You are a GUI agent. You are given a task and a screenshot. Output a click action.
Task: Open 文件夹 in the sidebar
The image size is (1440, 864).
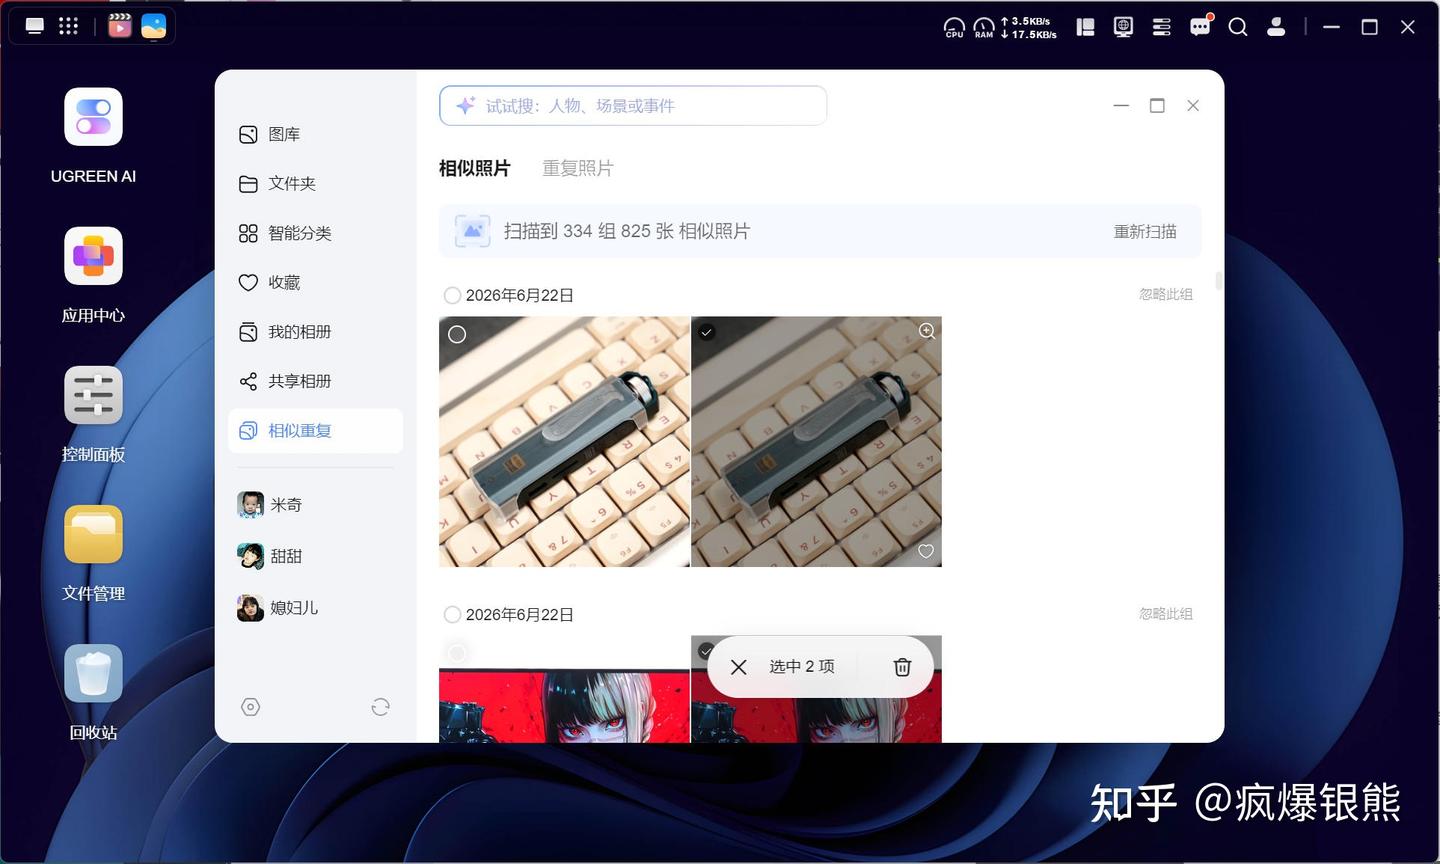[315, 183]
